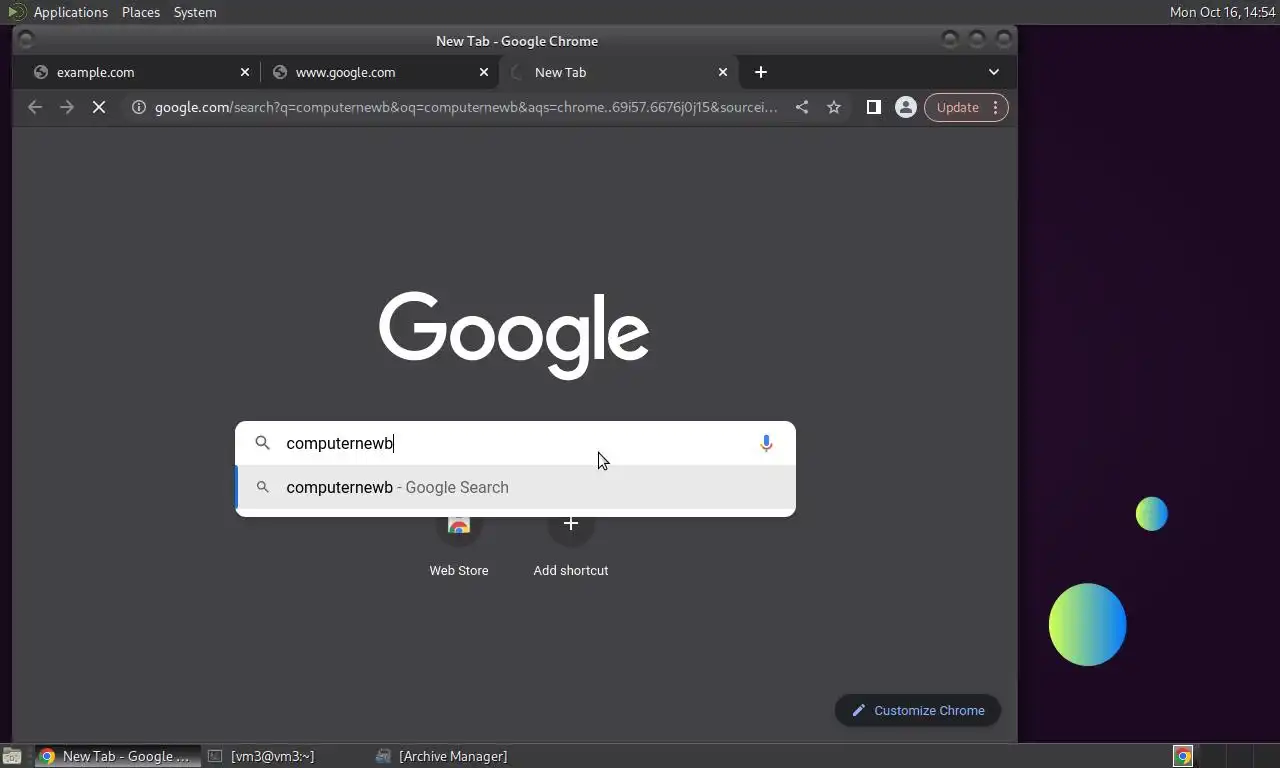Viewport: 1280px width, 768px height.
Task: Start voice search with microphone icon
Action: pyautogui.click(x=766, y=443)
